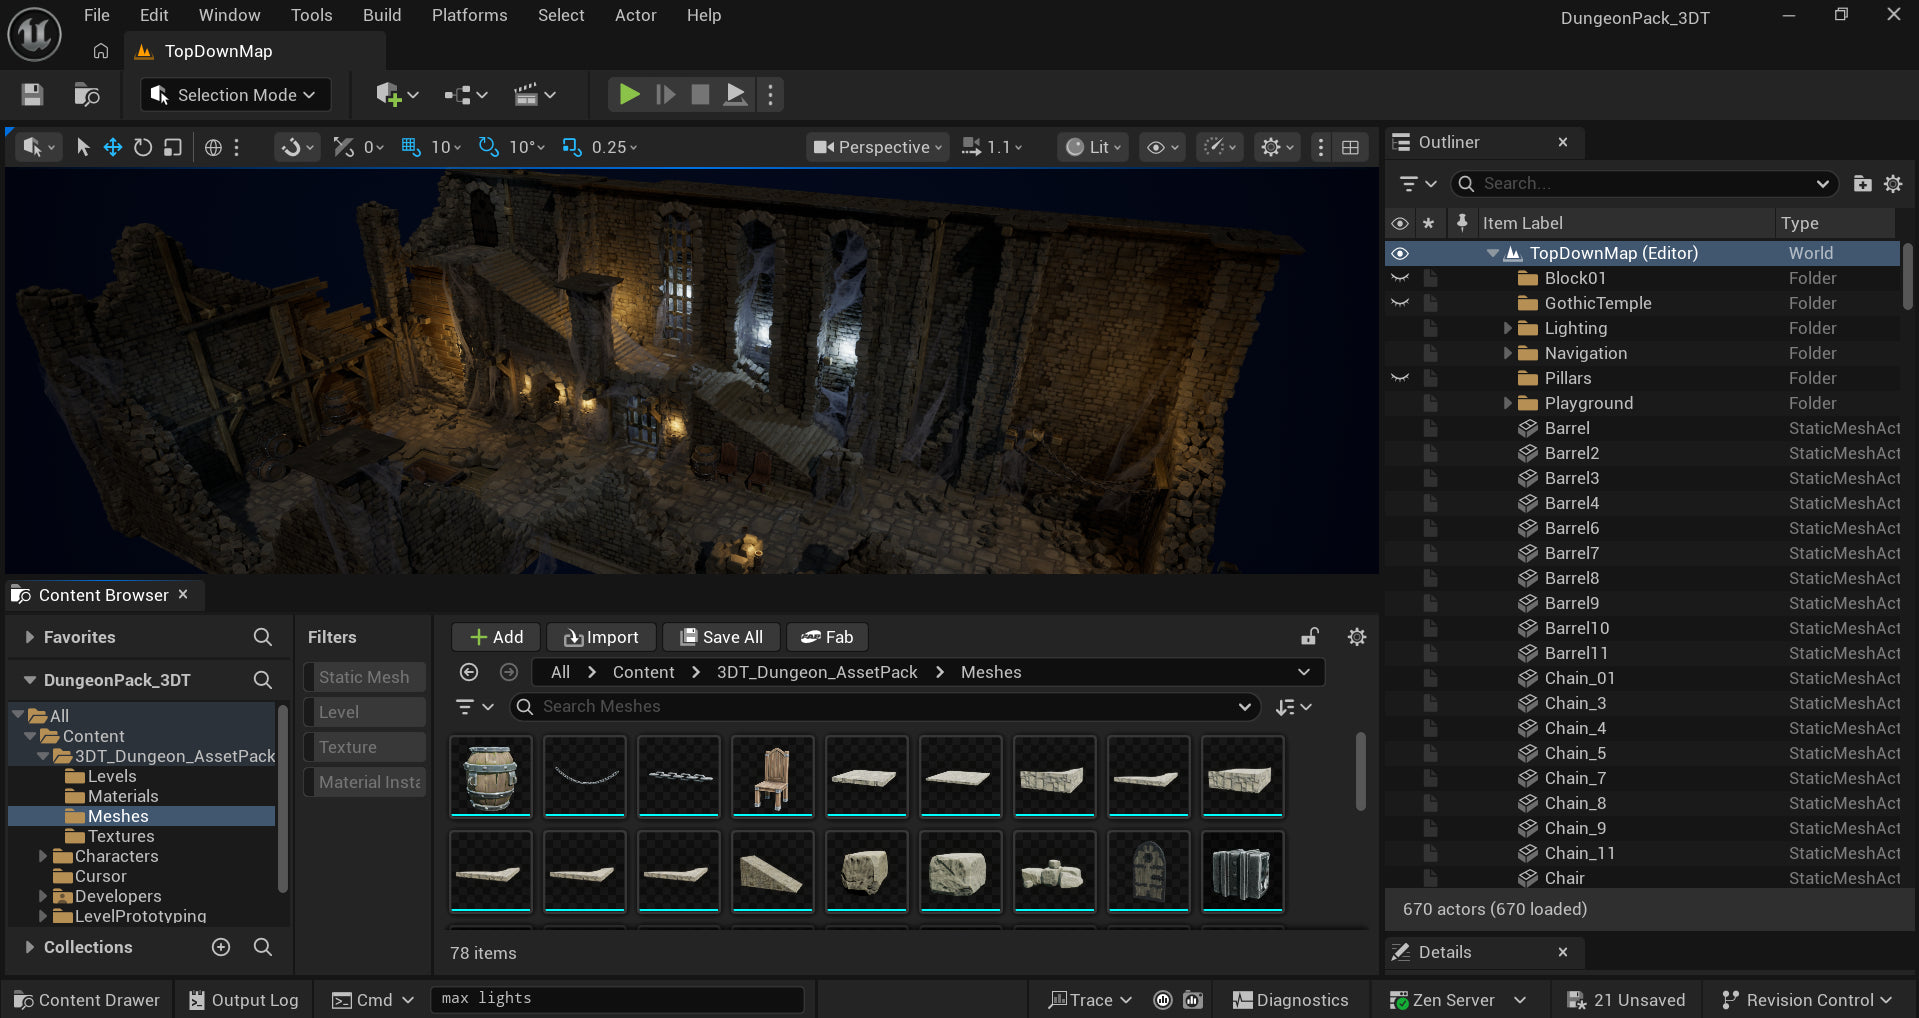Click the Eject from player button

[x=735, y=95]
